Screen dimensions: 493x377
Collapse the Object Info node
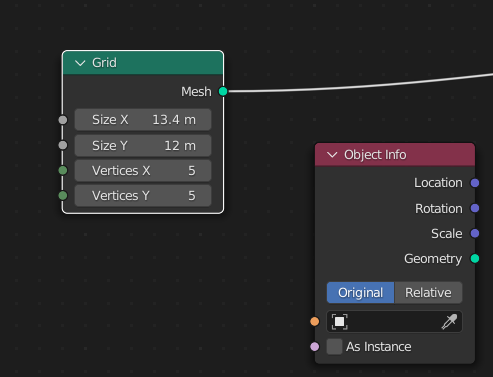tap(332, 155)
